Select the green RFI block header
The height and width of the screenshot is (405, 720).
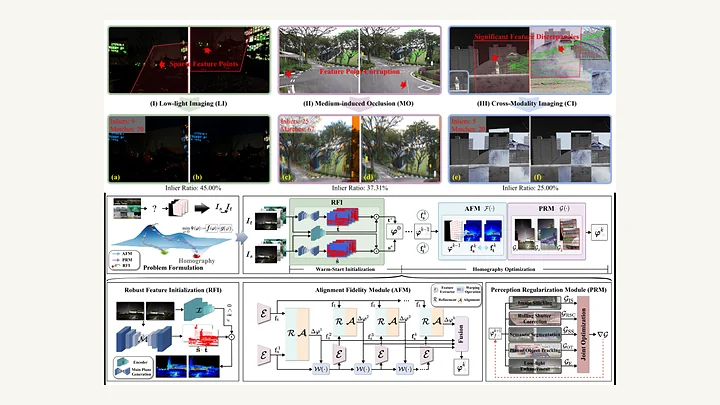coord(337,202)
